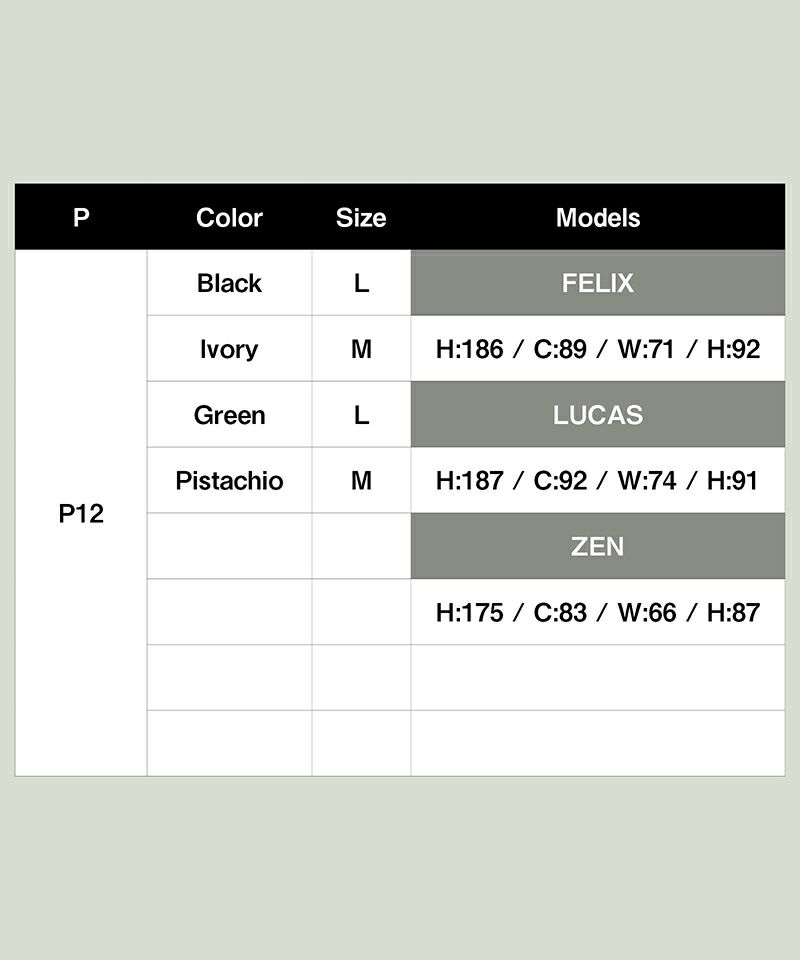The image size is (800, 960).
Task: Select size L in the Green row
Action: (361, 415)
